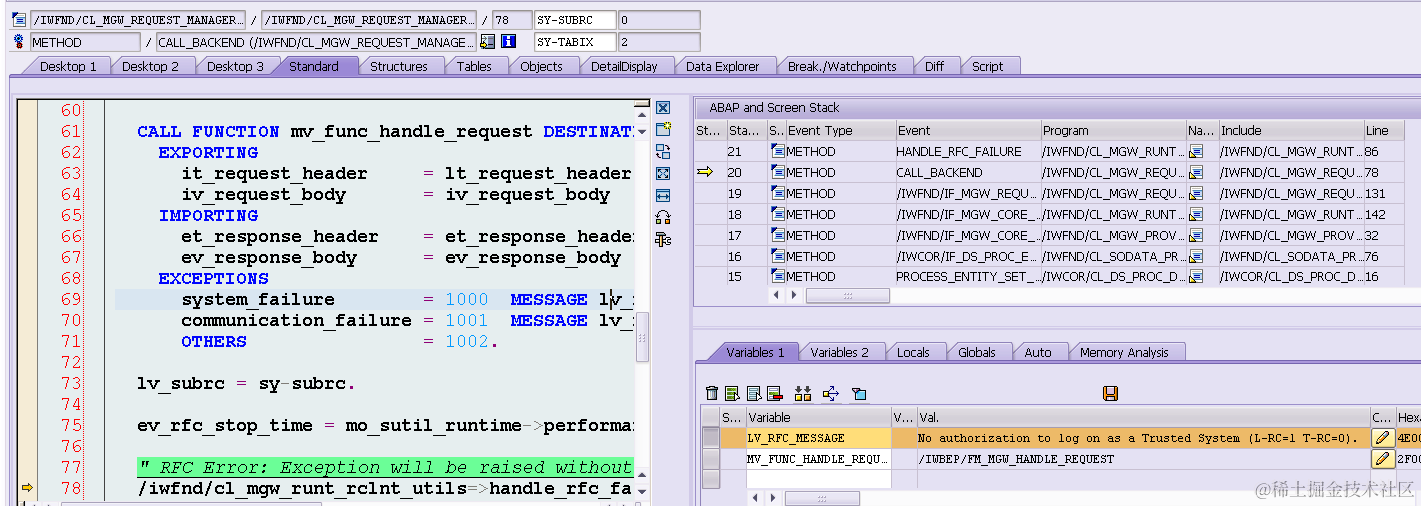Viewport: 1421px width, 506px height.
Task: Switch to Auto tab
Action: (x=1038, y=352)
